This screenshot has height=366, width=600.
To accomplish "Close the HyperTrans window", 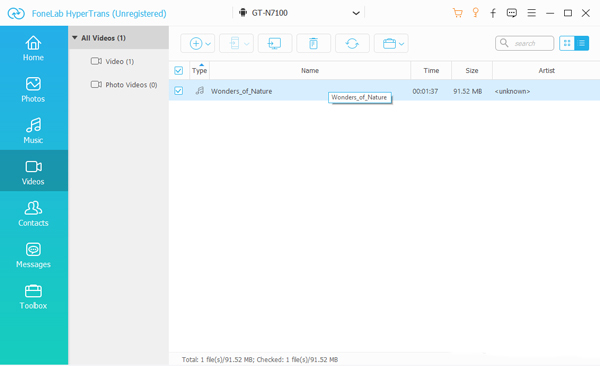I will (x=585, y=13).
